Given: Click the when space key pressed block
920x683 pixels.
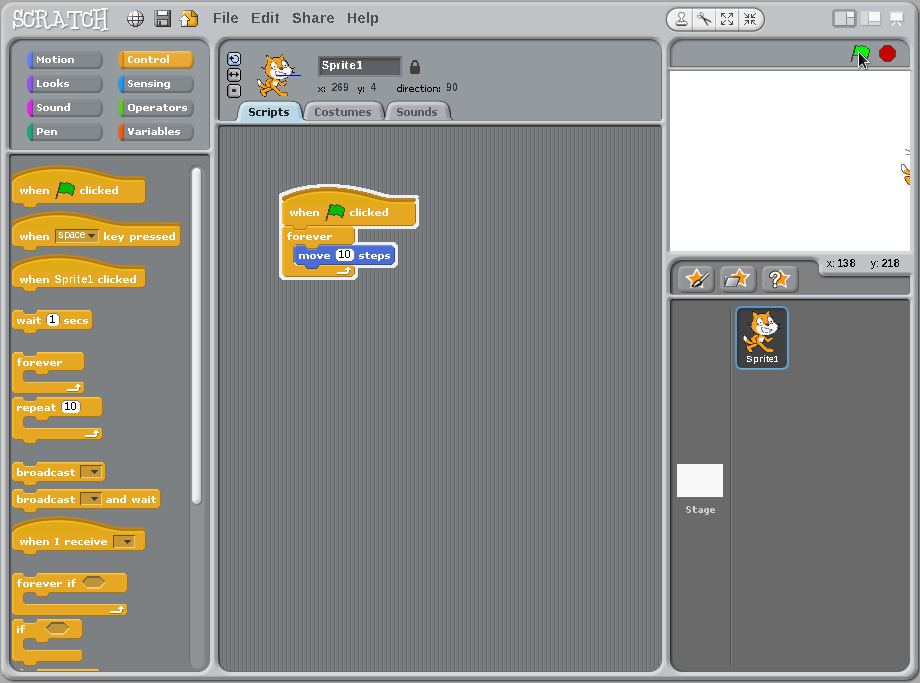Looking at the screenshot, I should point(96,232).
